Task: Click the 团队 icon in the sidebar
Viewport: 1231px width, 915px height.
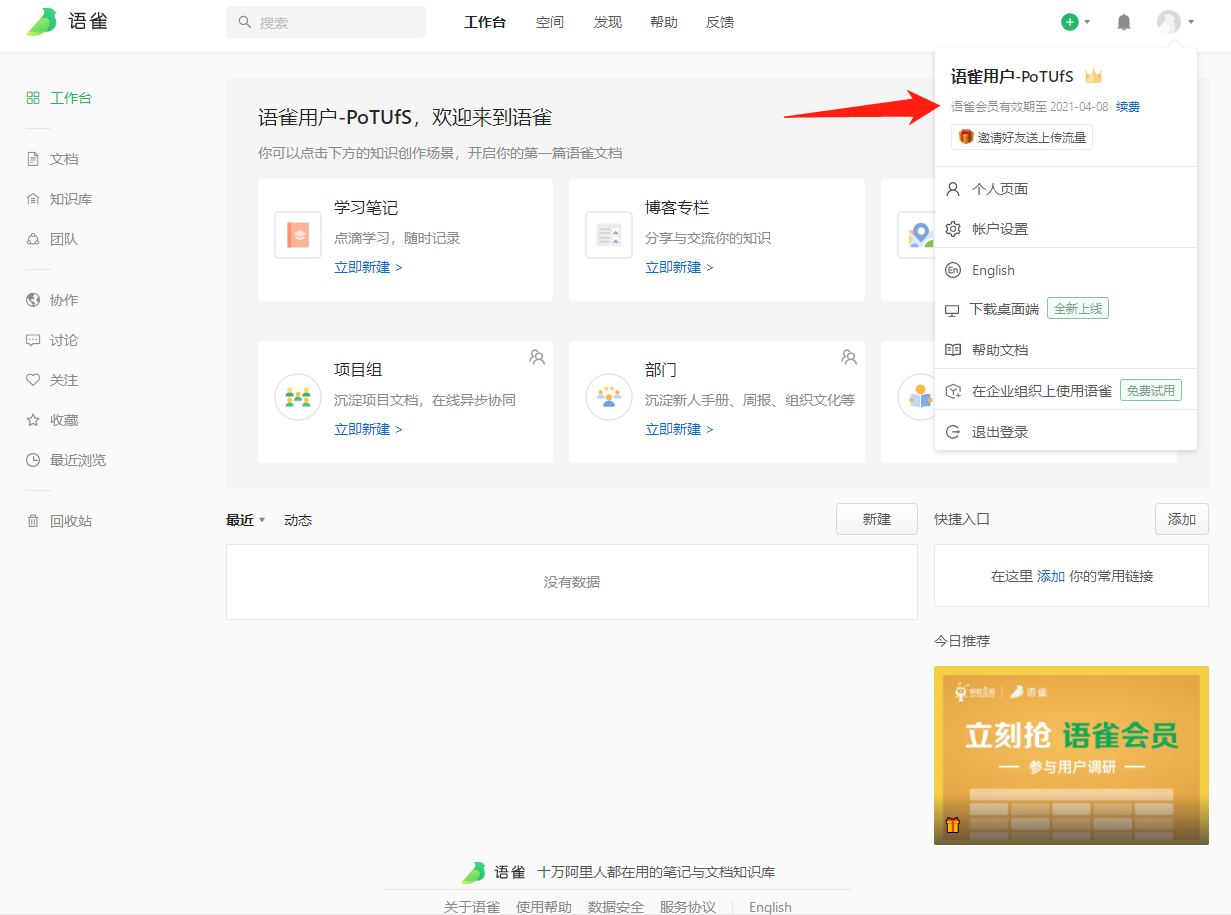Action: pyautogui.click(x=33, y=239)
